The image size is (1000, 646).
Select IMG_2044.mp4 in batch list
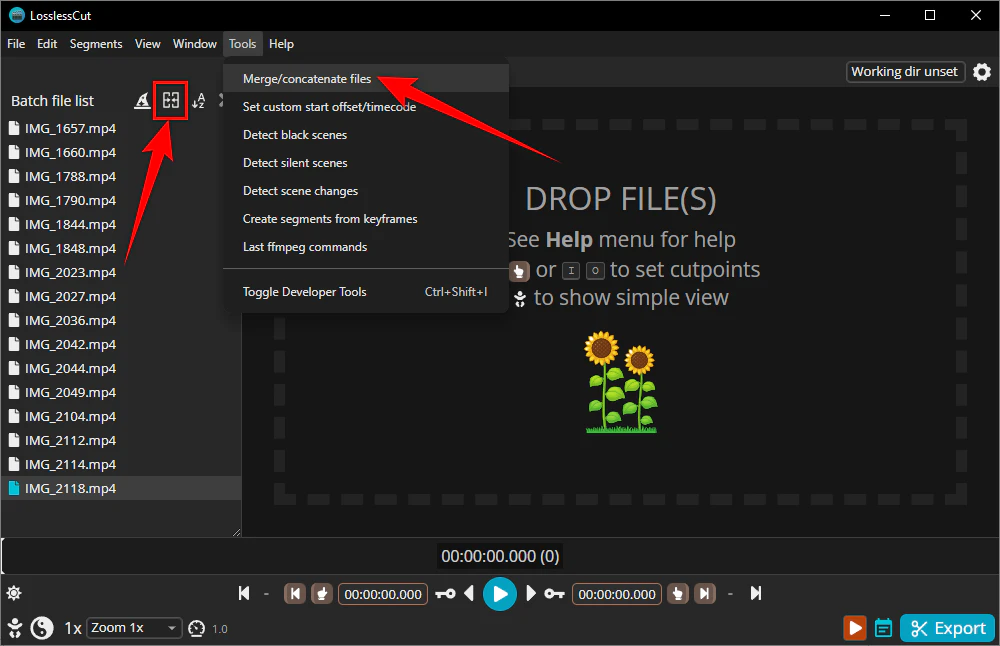(x=121, y=369)
